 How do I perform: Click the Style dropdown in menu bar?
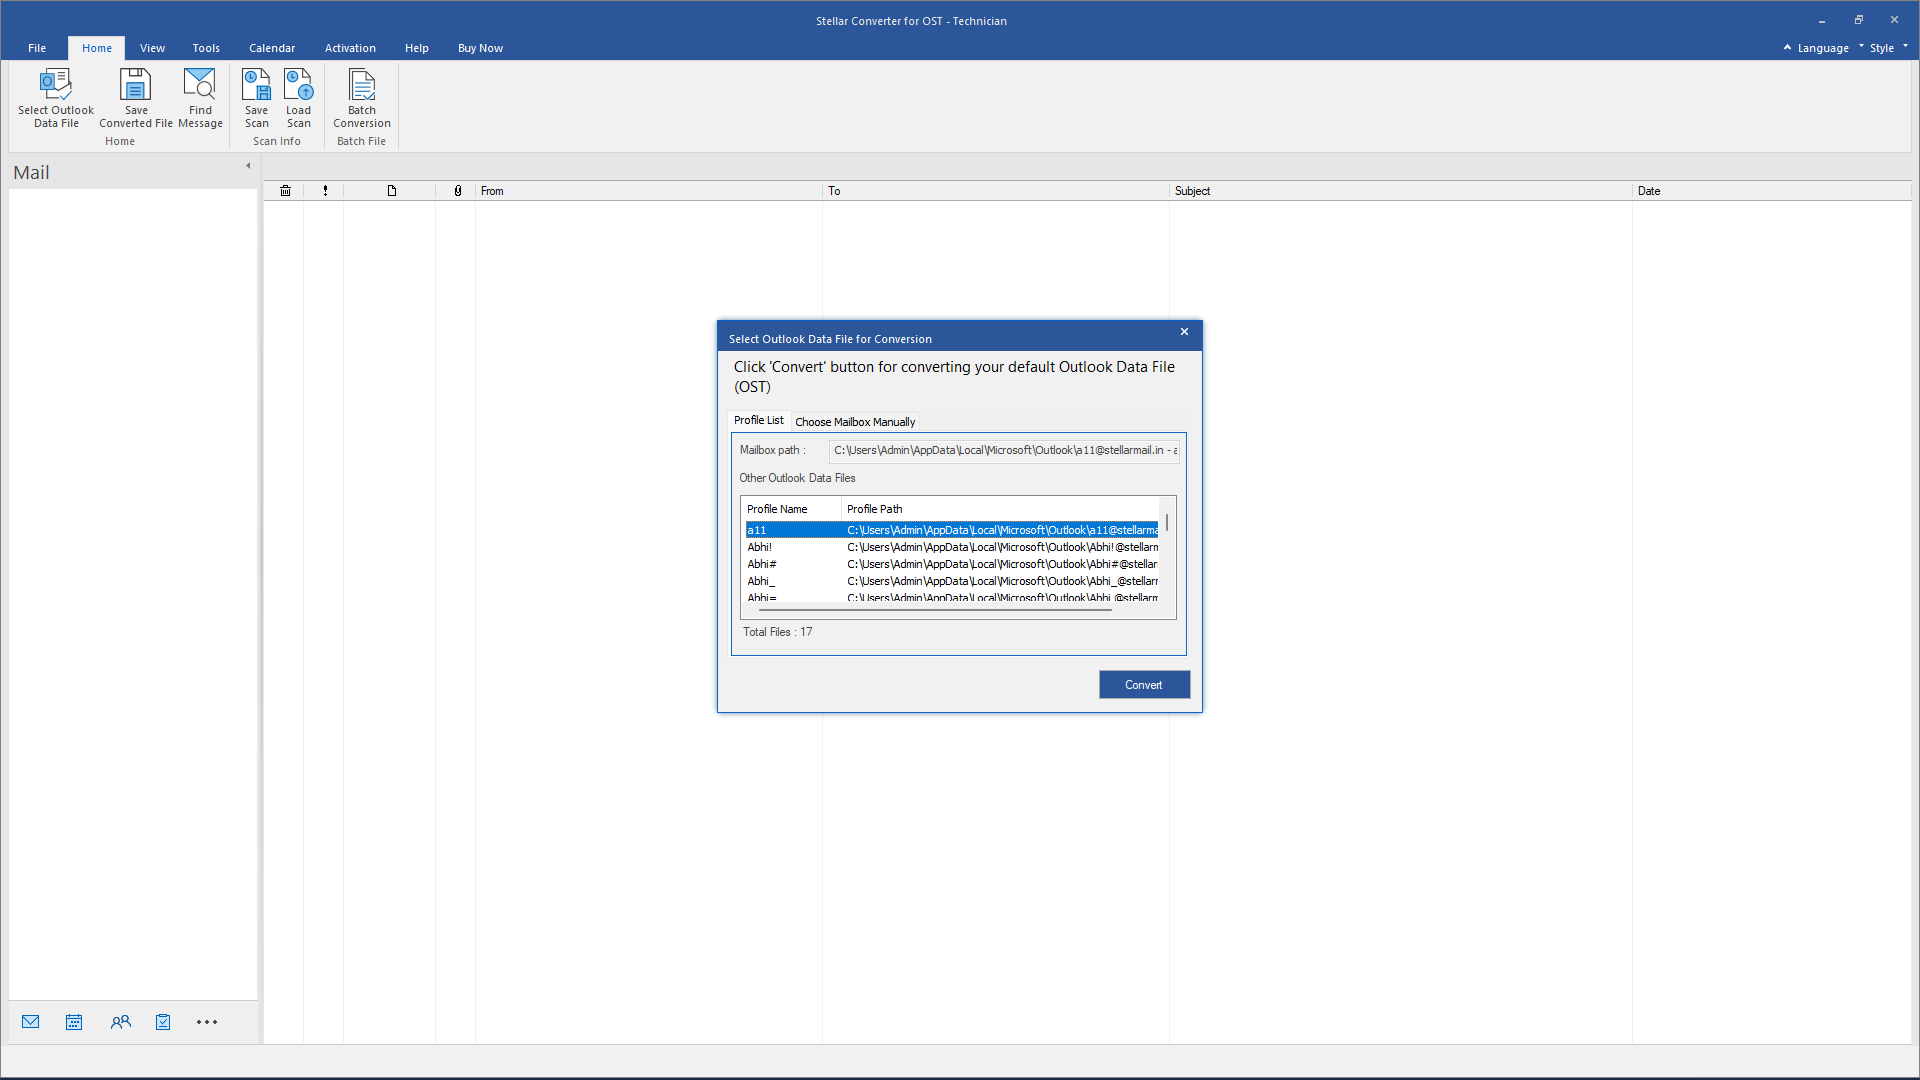(x=1888, y=47)
